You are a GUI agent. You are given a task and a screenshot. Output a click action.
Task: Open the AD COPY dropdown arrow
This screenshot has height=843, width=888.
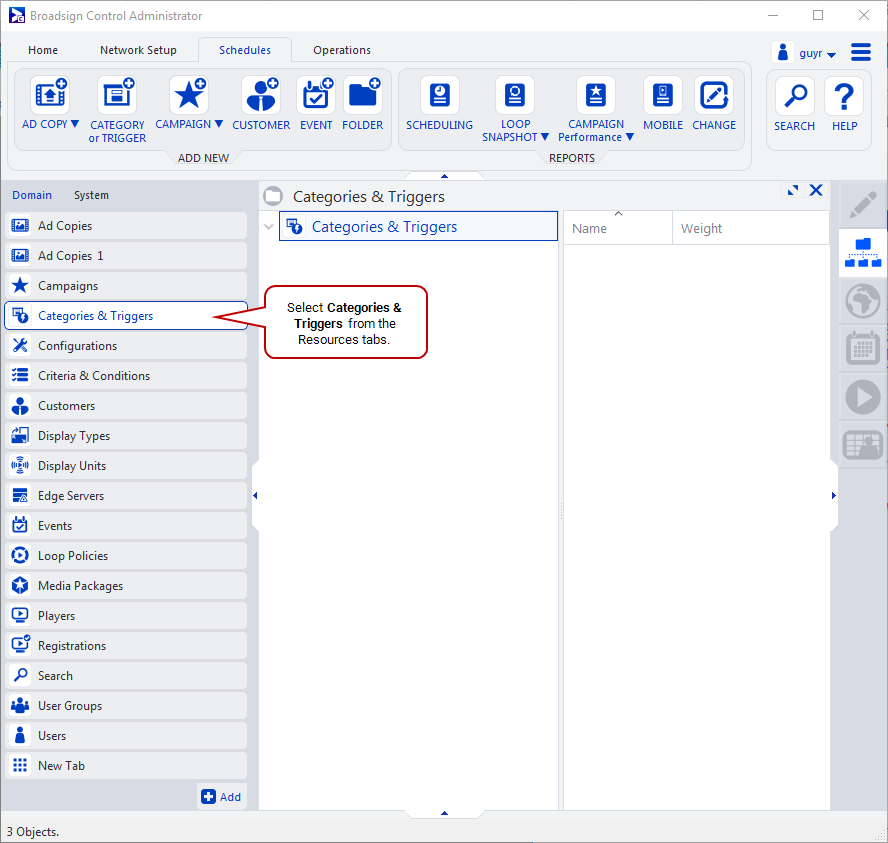(75, 124)
